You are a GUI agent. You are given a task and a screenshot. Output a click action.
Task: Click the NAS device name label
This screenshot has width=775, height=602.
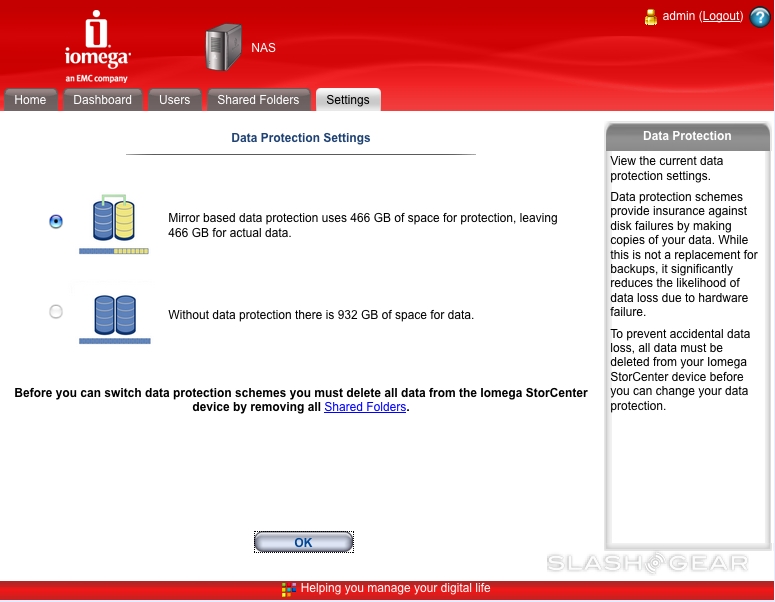tap(263, 47)
